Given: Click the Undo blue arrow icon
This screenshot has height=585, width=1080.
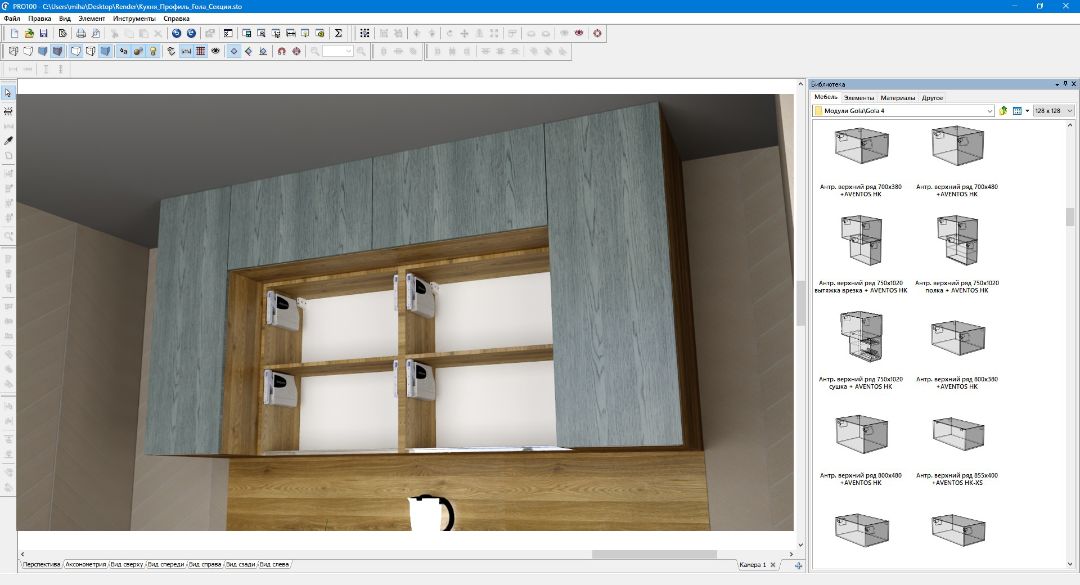Looking at the screenshot, I should click(x=176, y=33).
